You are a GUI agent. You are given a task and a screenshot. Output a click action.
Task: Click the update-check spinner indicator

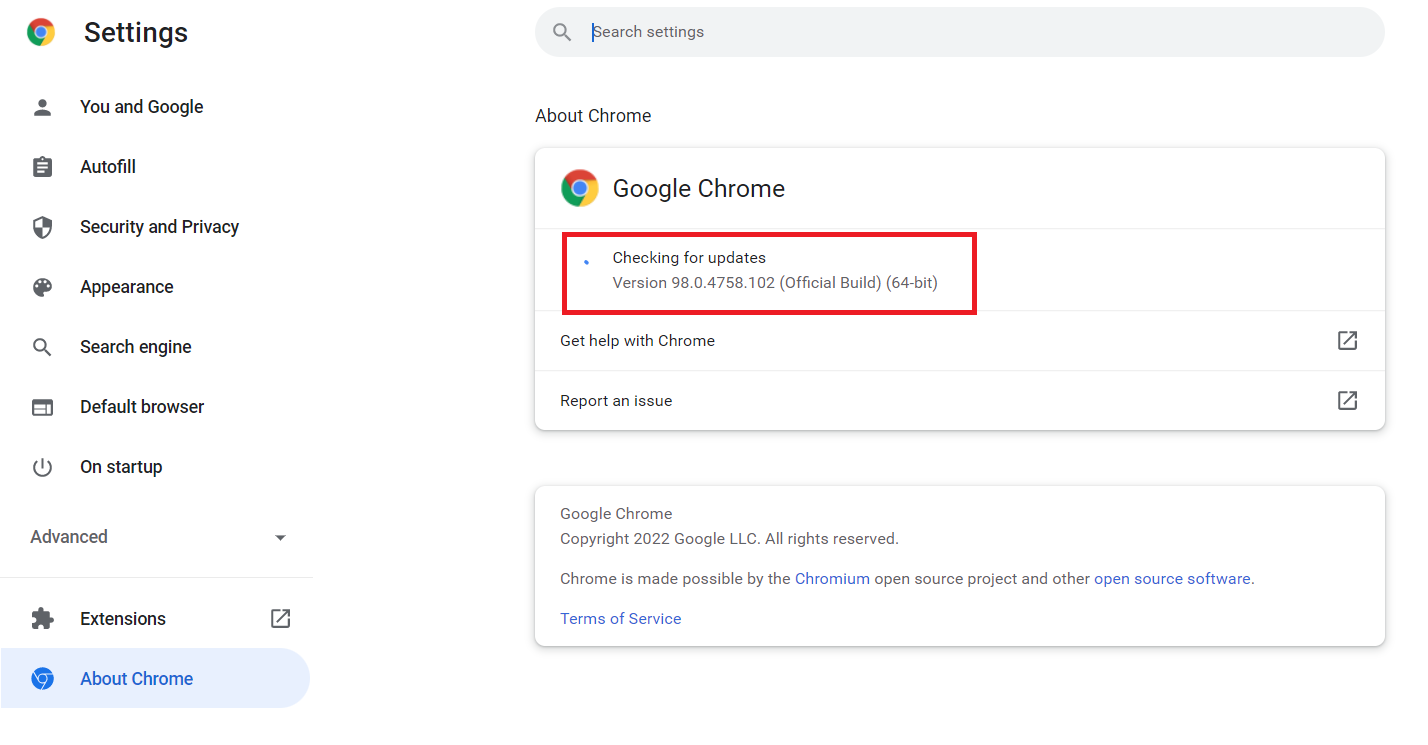point(587,262)
